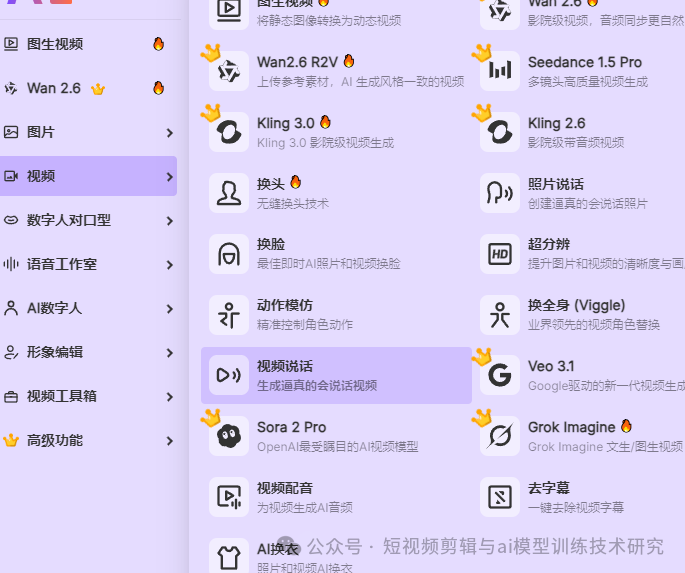Click the AI换衣 shirt icon
685x573 pixels.
(x=229, y=557)
